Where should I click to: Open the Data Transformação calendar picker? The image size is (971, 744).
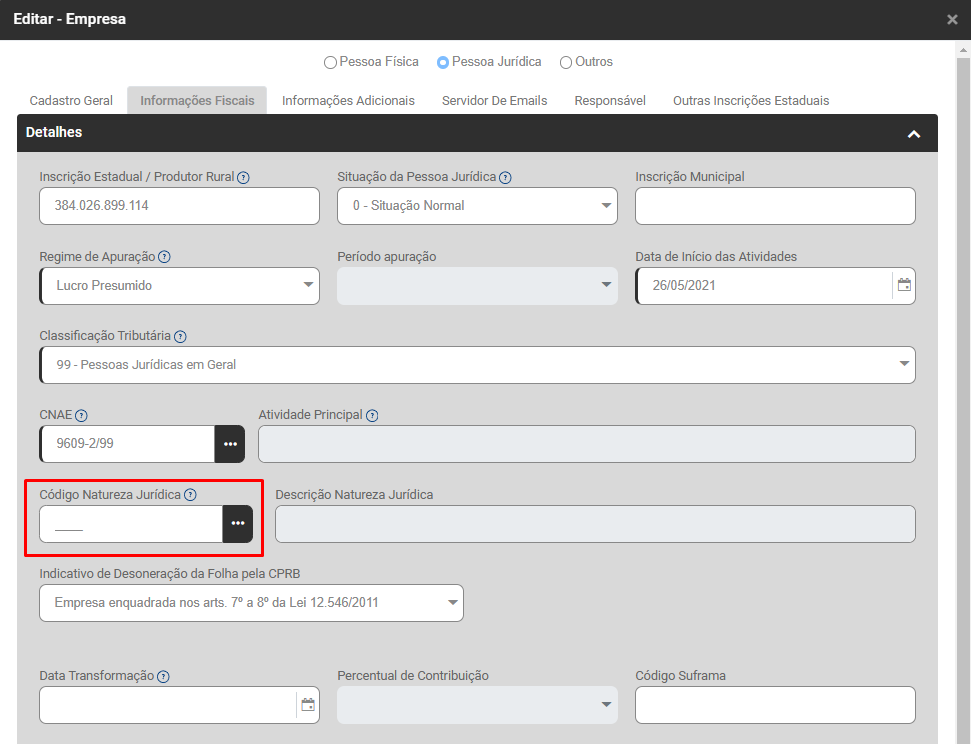308,704
